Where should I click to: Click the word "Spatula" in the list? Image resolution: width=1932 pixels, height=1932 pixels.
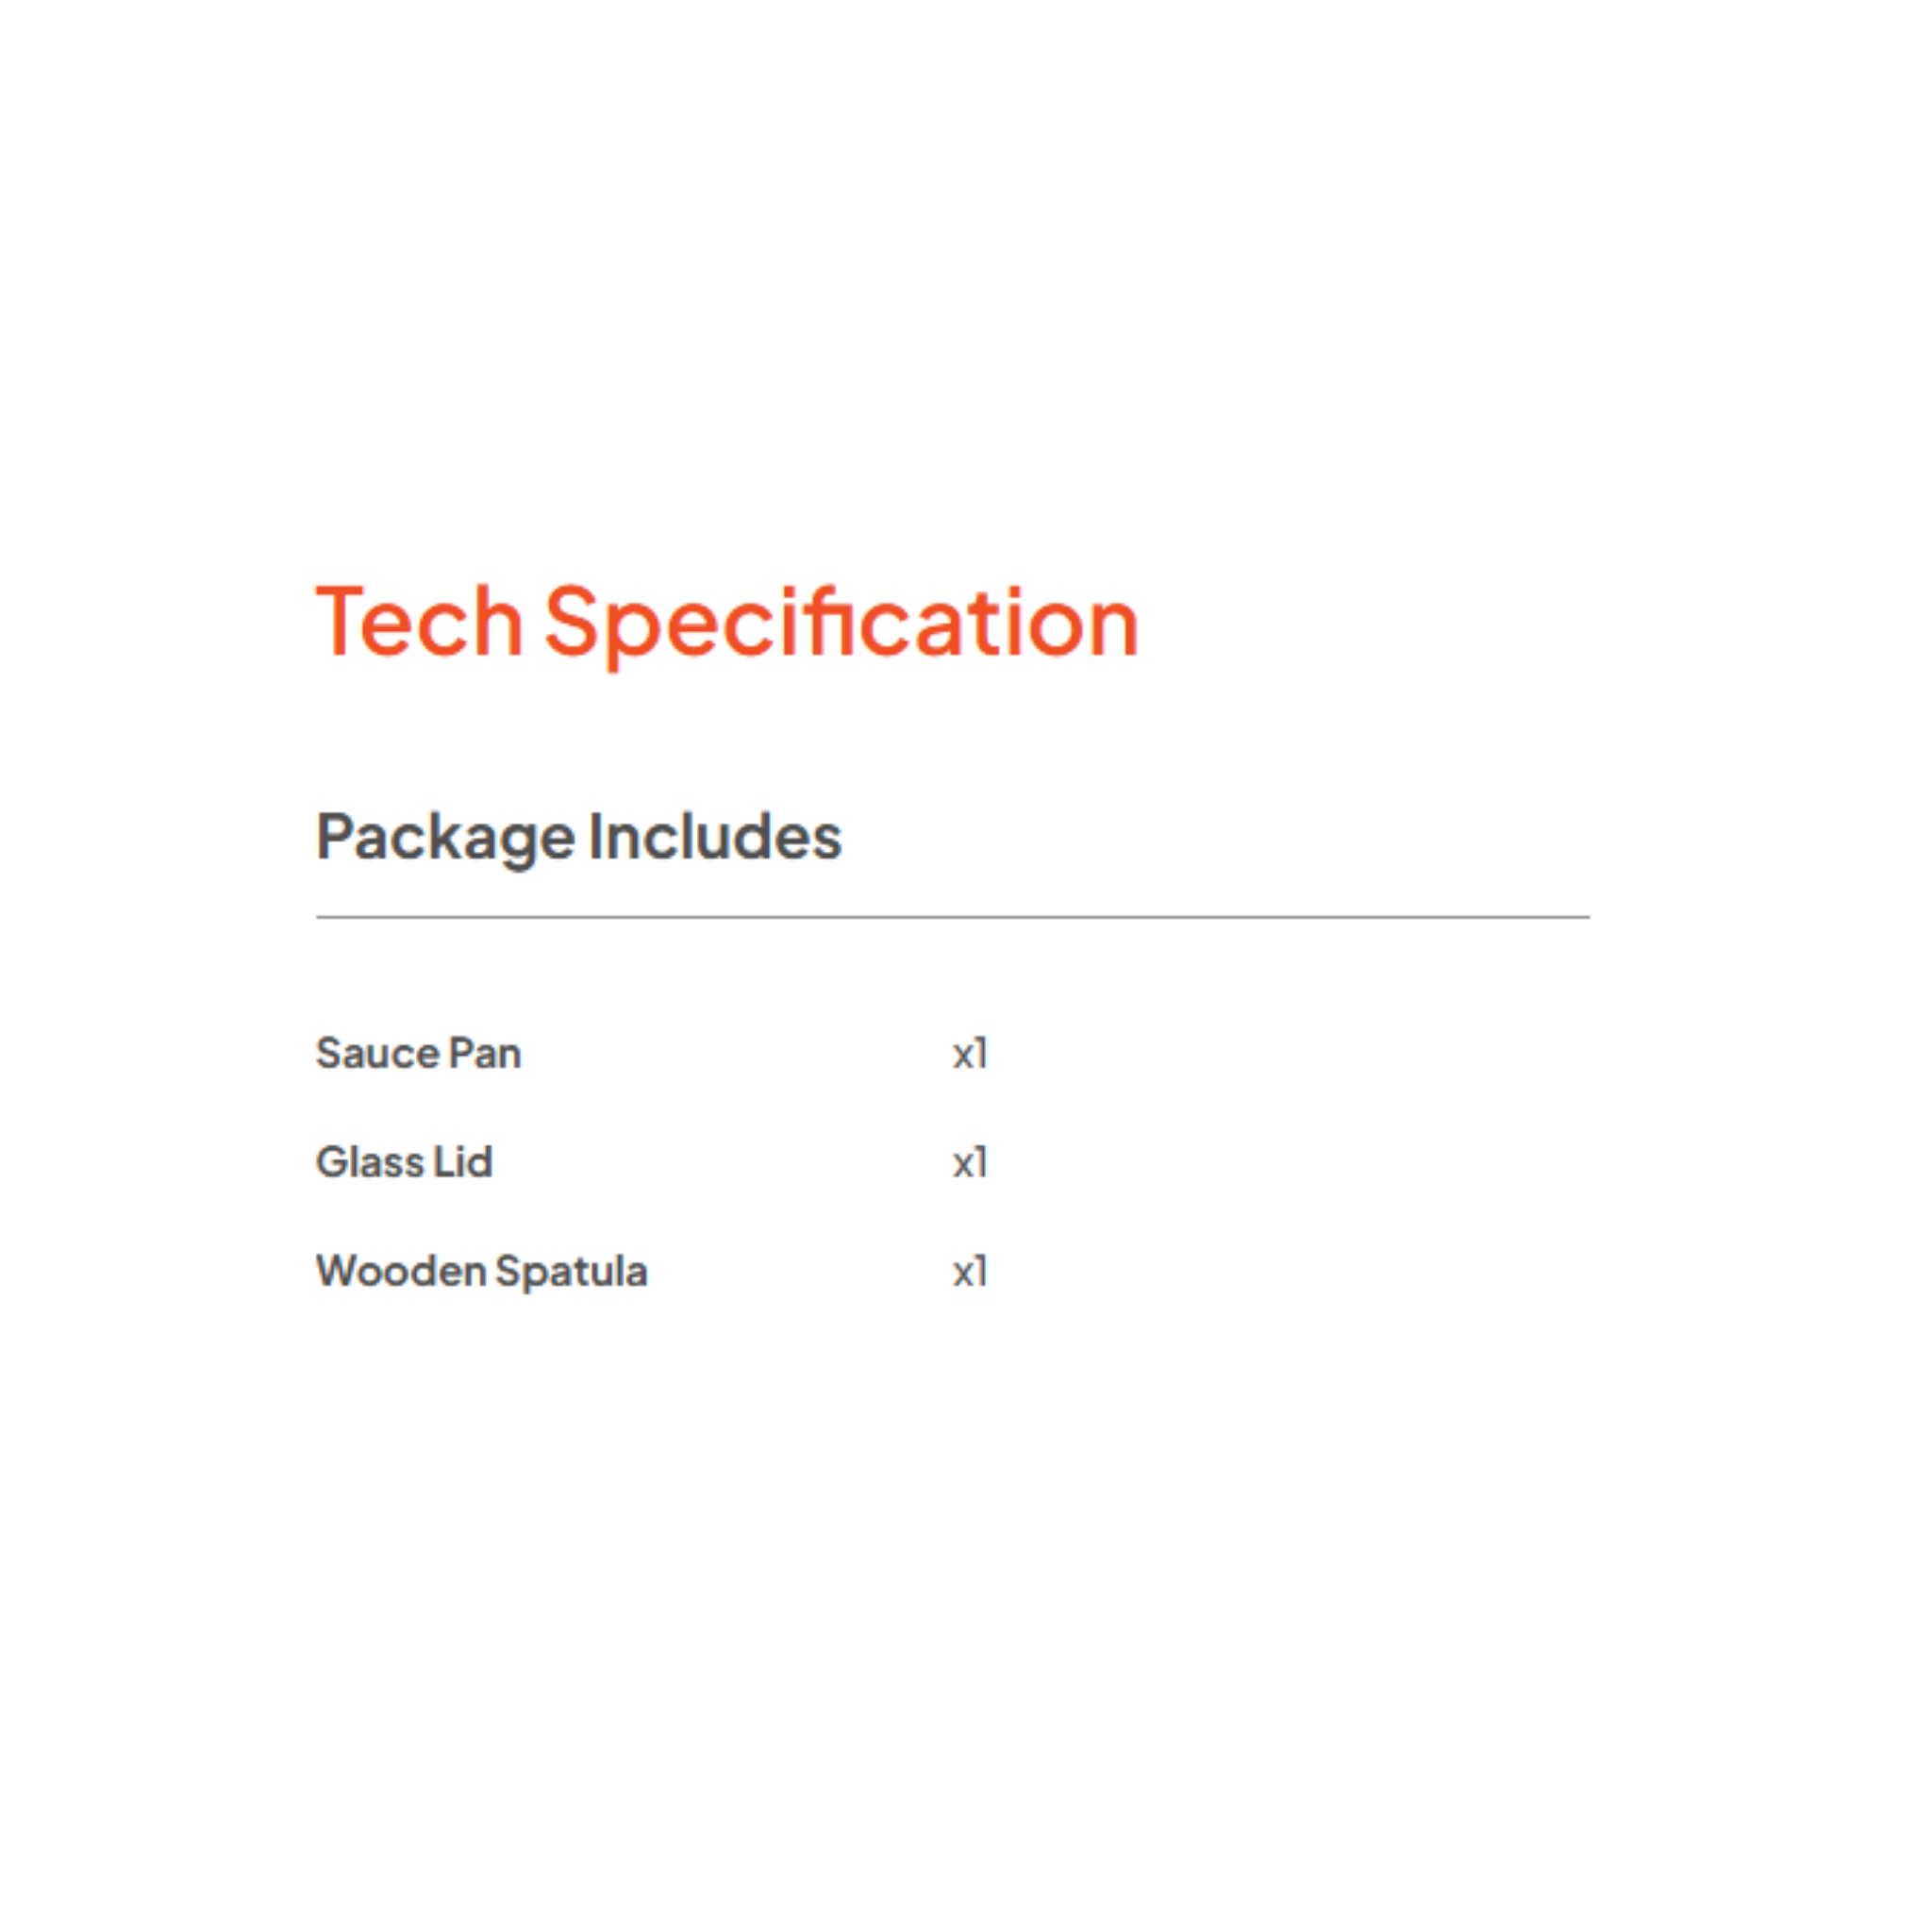coord(571,1271)
